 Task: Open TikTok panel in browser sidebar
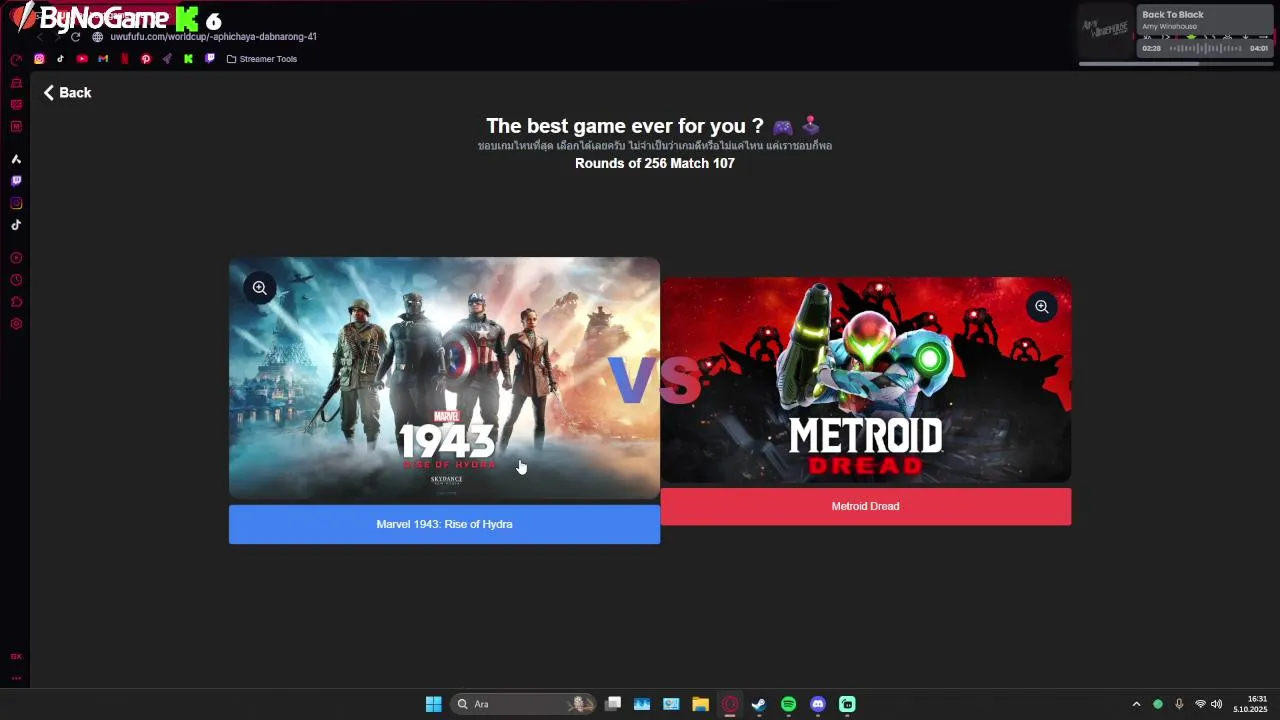(16, 225)
